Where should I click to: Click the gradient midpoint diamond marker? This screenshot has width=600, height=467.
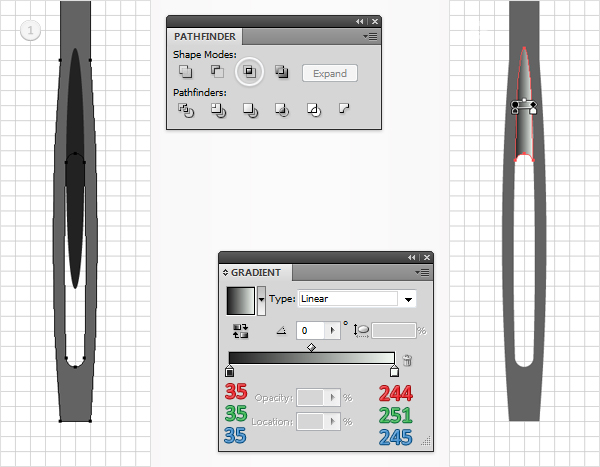pyautogui.click(x=311, y=348)
